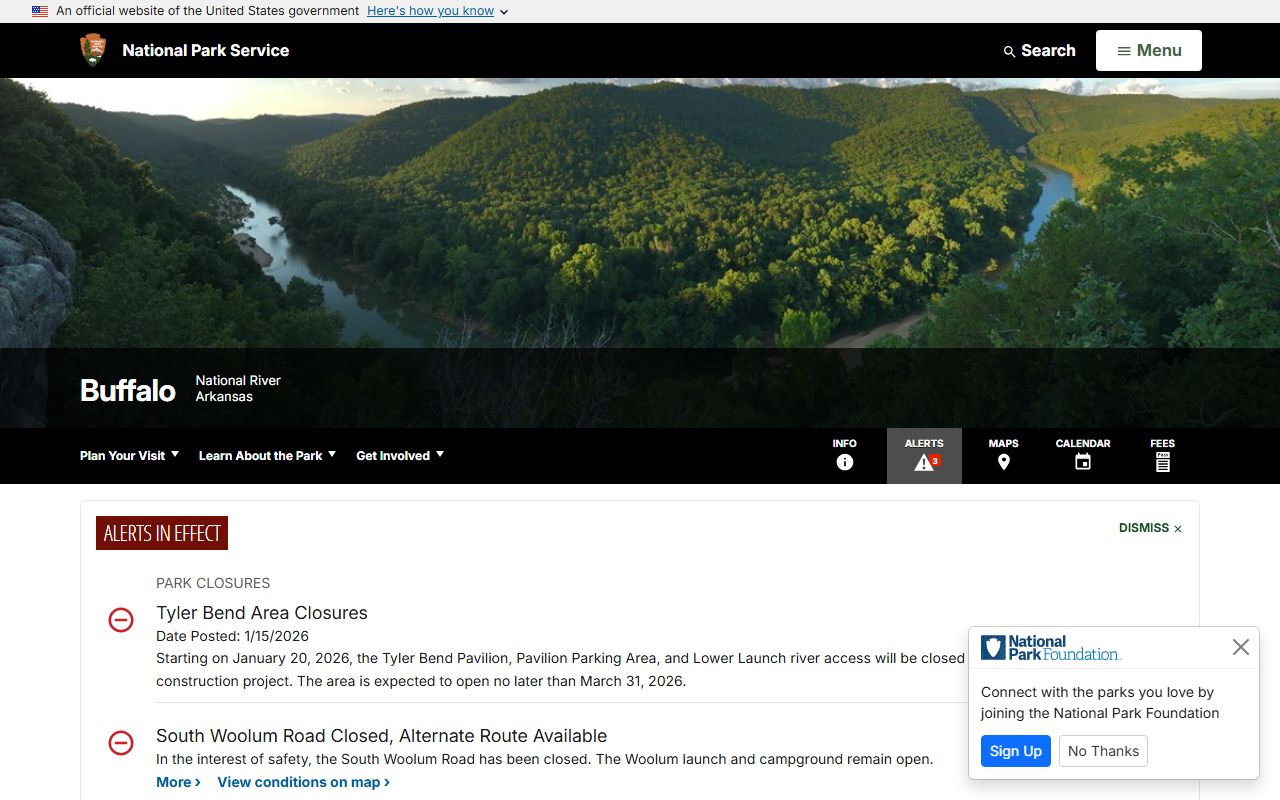The height and width of the screenshot is (800, 1280).
Task: Open the Fees receipt icon
Action: pos(1163,462)
